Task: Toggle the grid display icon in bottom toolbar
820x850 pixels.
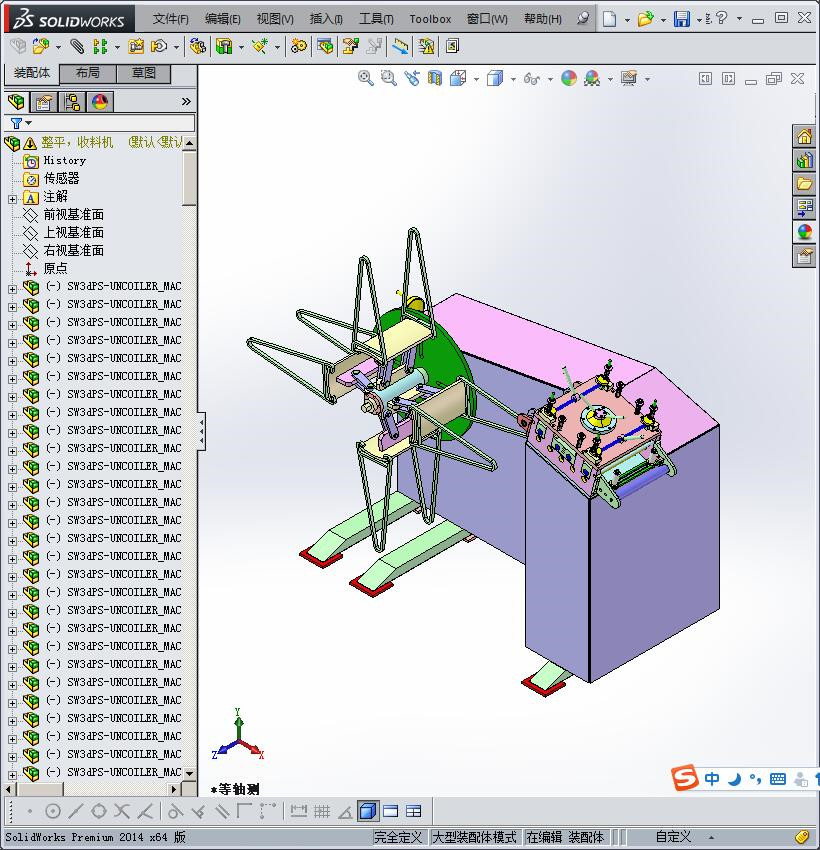Action: (322, 811)
